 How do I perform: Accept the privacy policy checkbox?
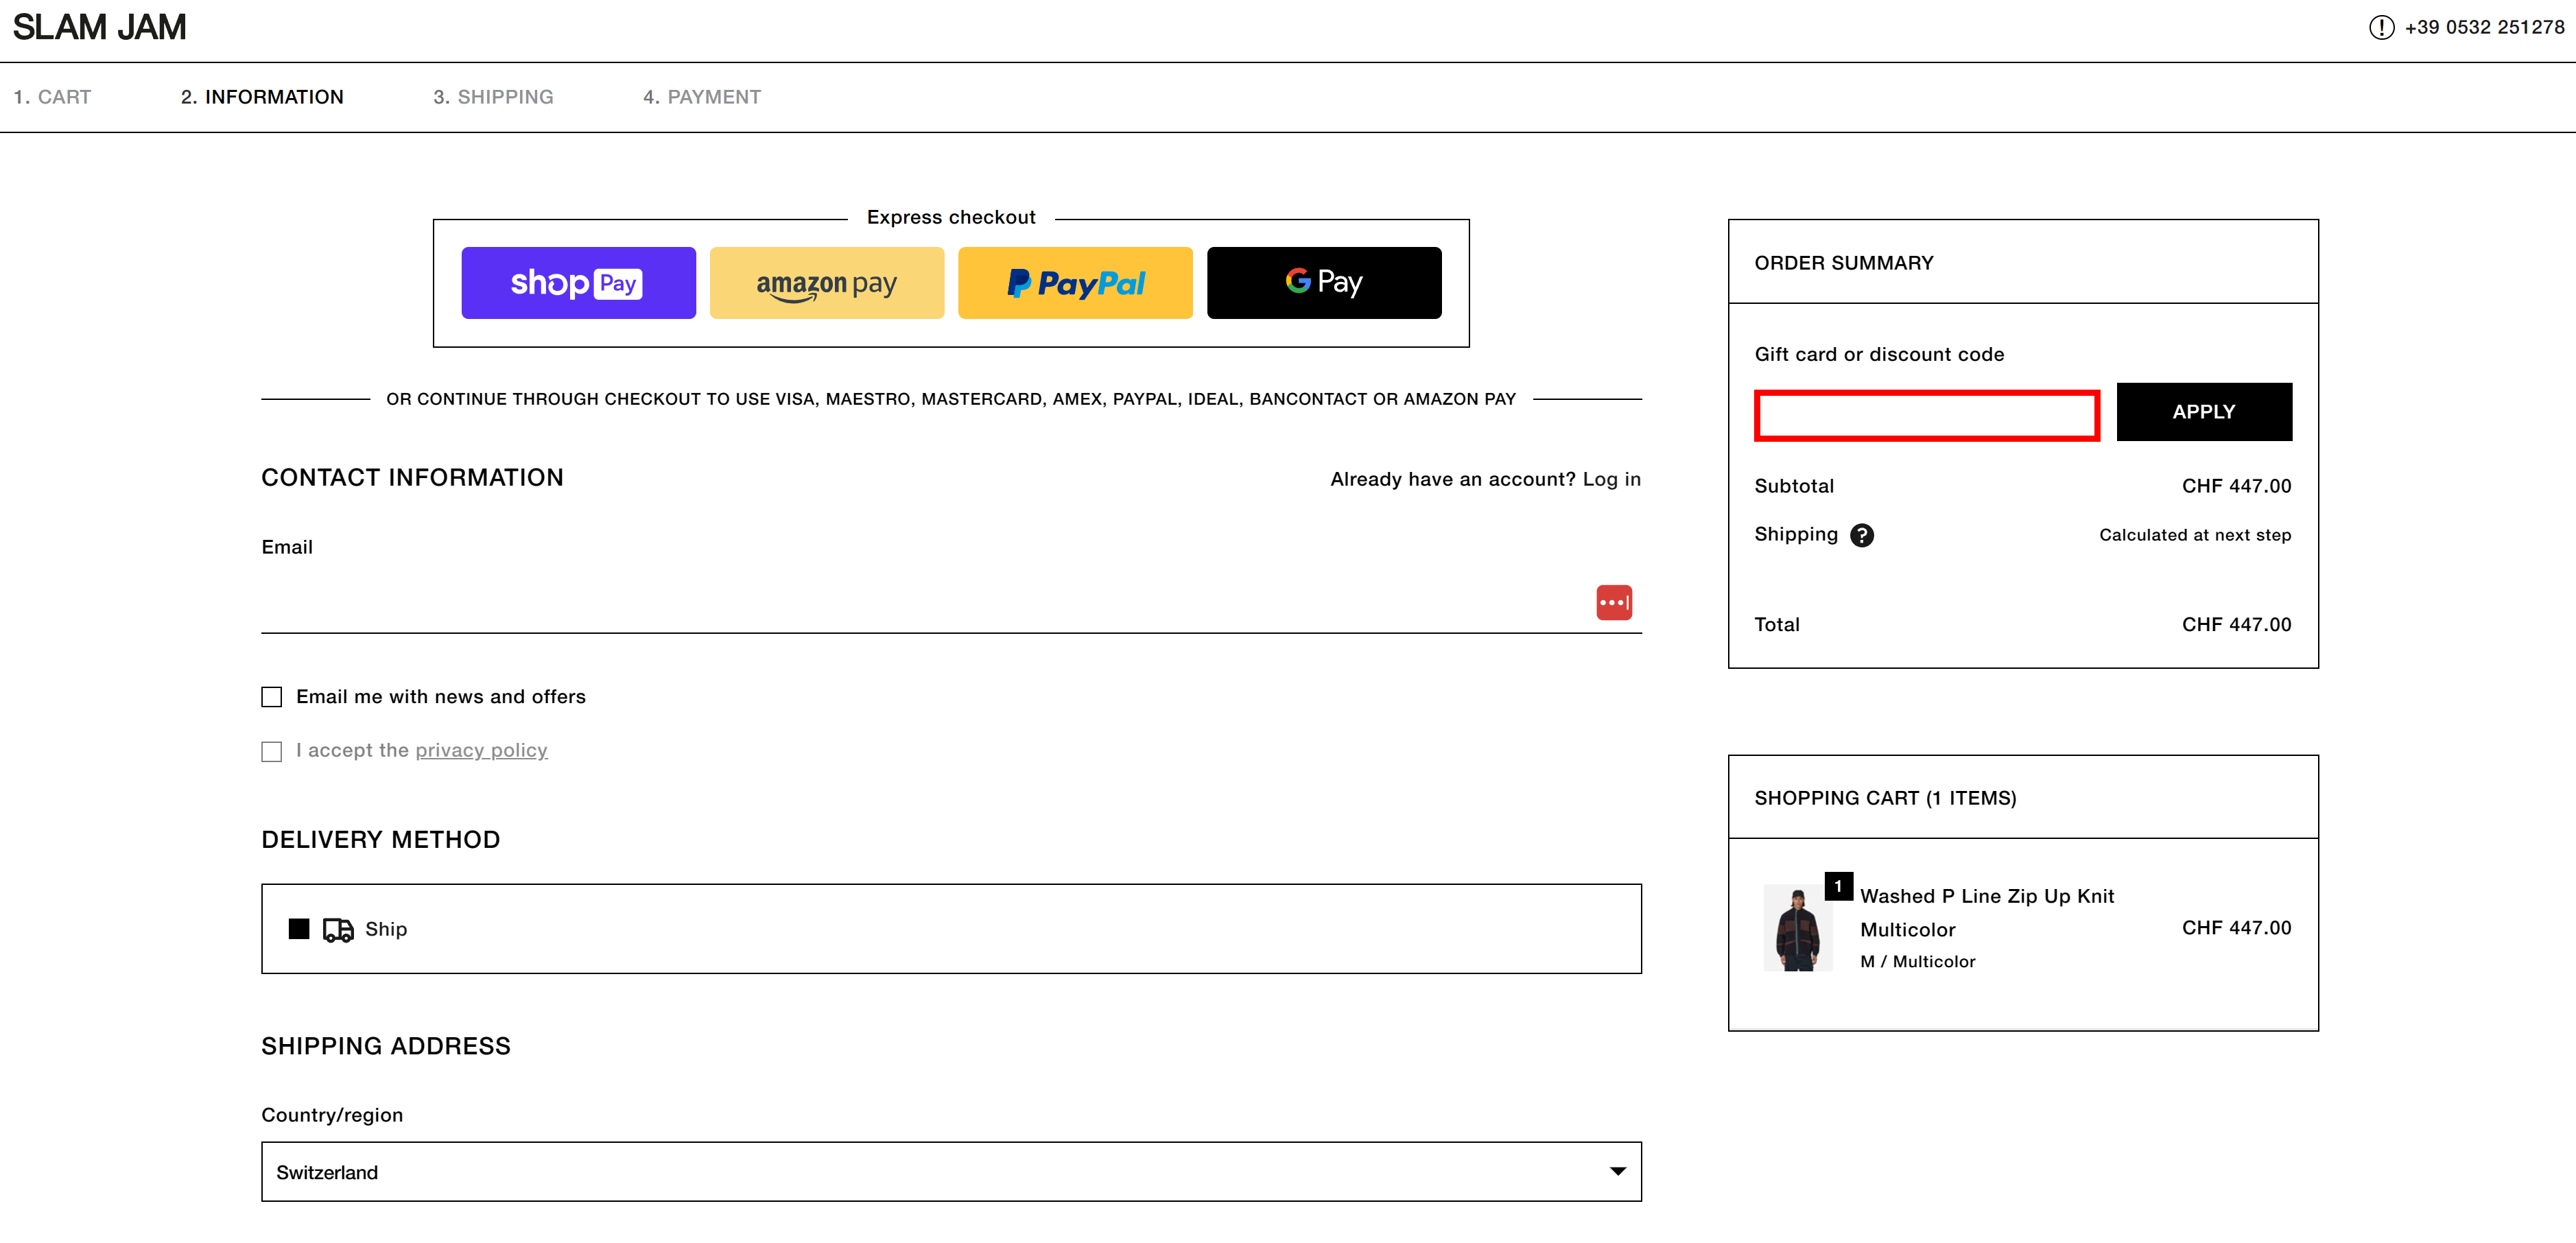coord(272,751)
